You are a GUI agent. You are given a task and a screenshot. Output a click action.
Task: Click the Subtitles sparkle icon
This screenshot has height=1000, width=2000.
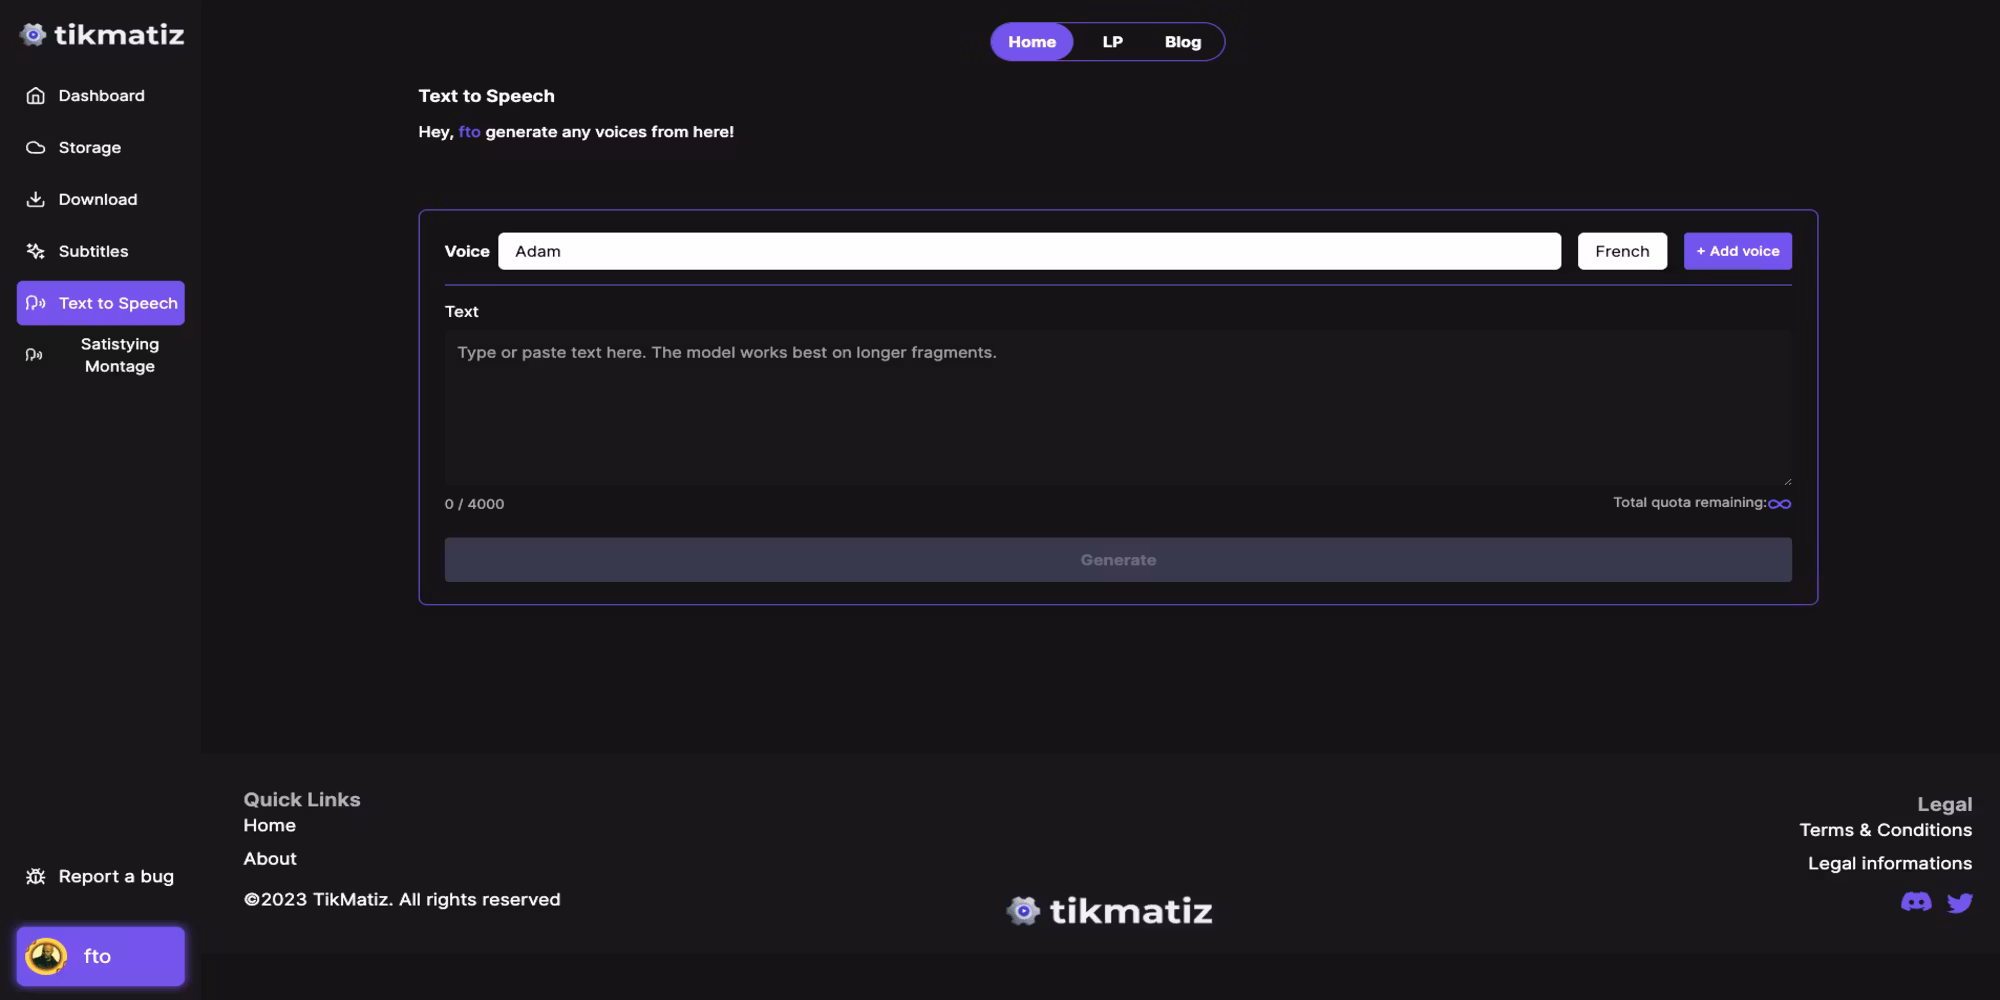coord(36,252)
